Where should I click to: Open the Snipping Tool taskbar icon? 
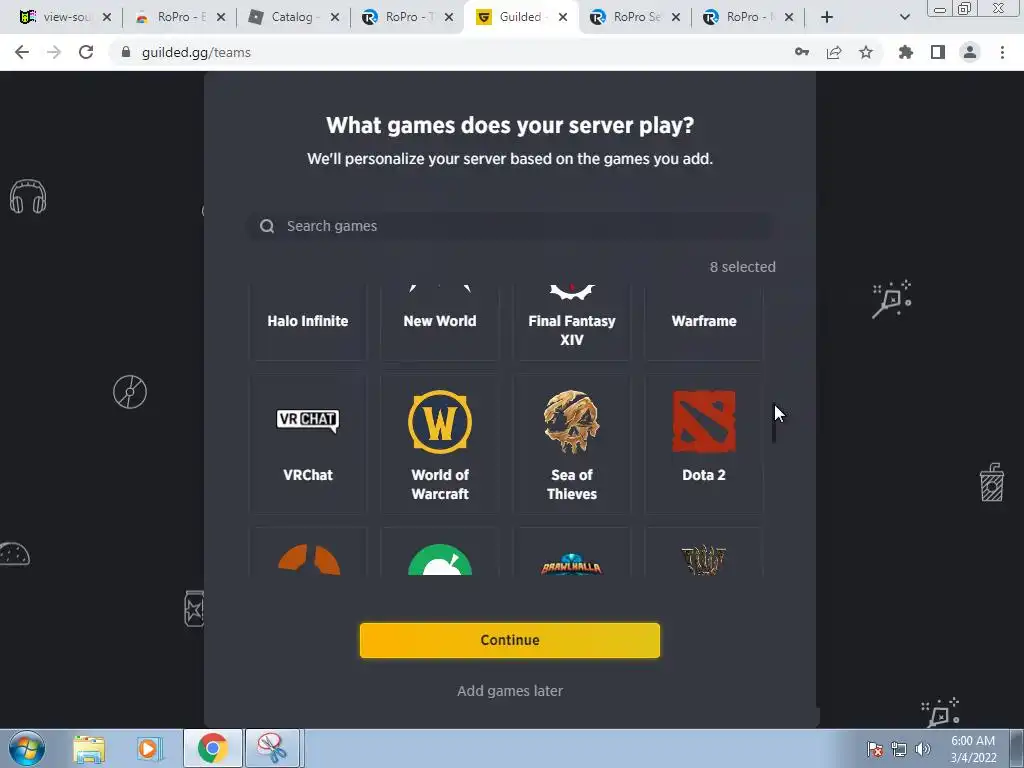click(x=272, y=748)
